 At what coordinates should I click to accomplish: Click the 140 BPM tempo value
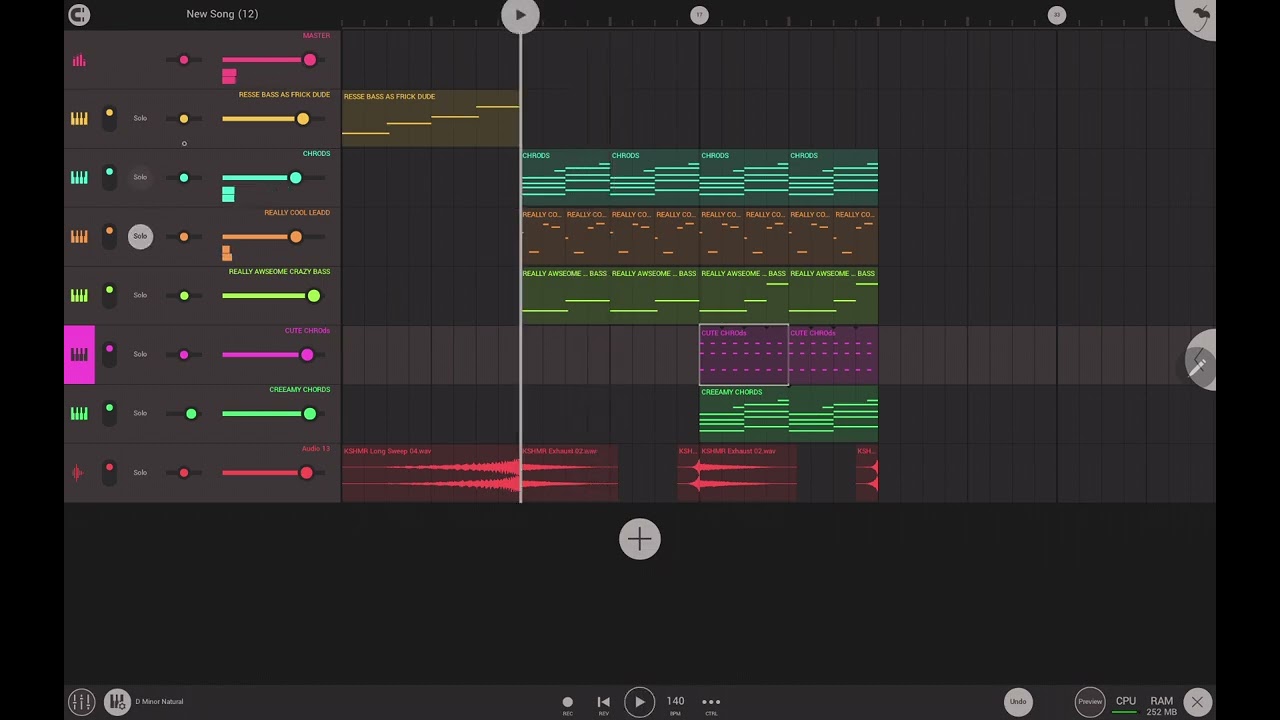(676, 704)
